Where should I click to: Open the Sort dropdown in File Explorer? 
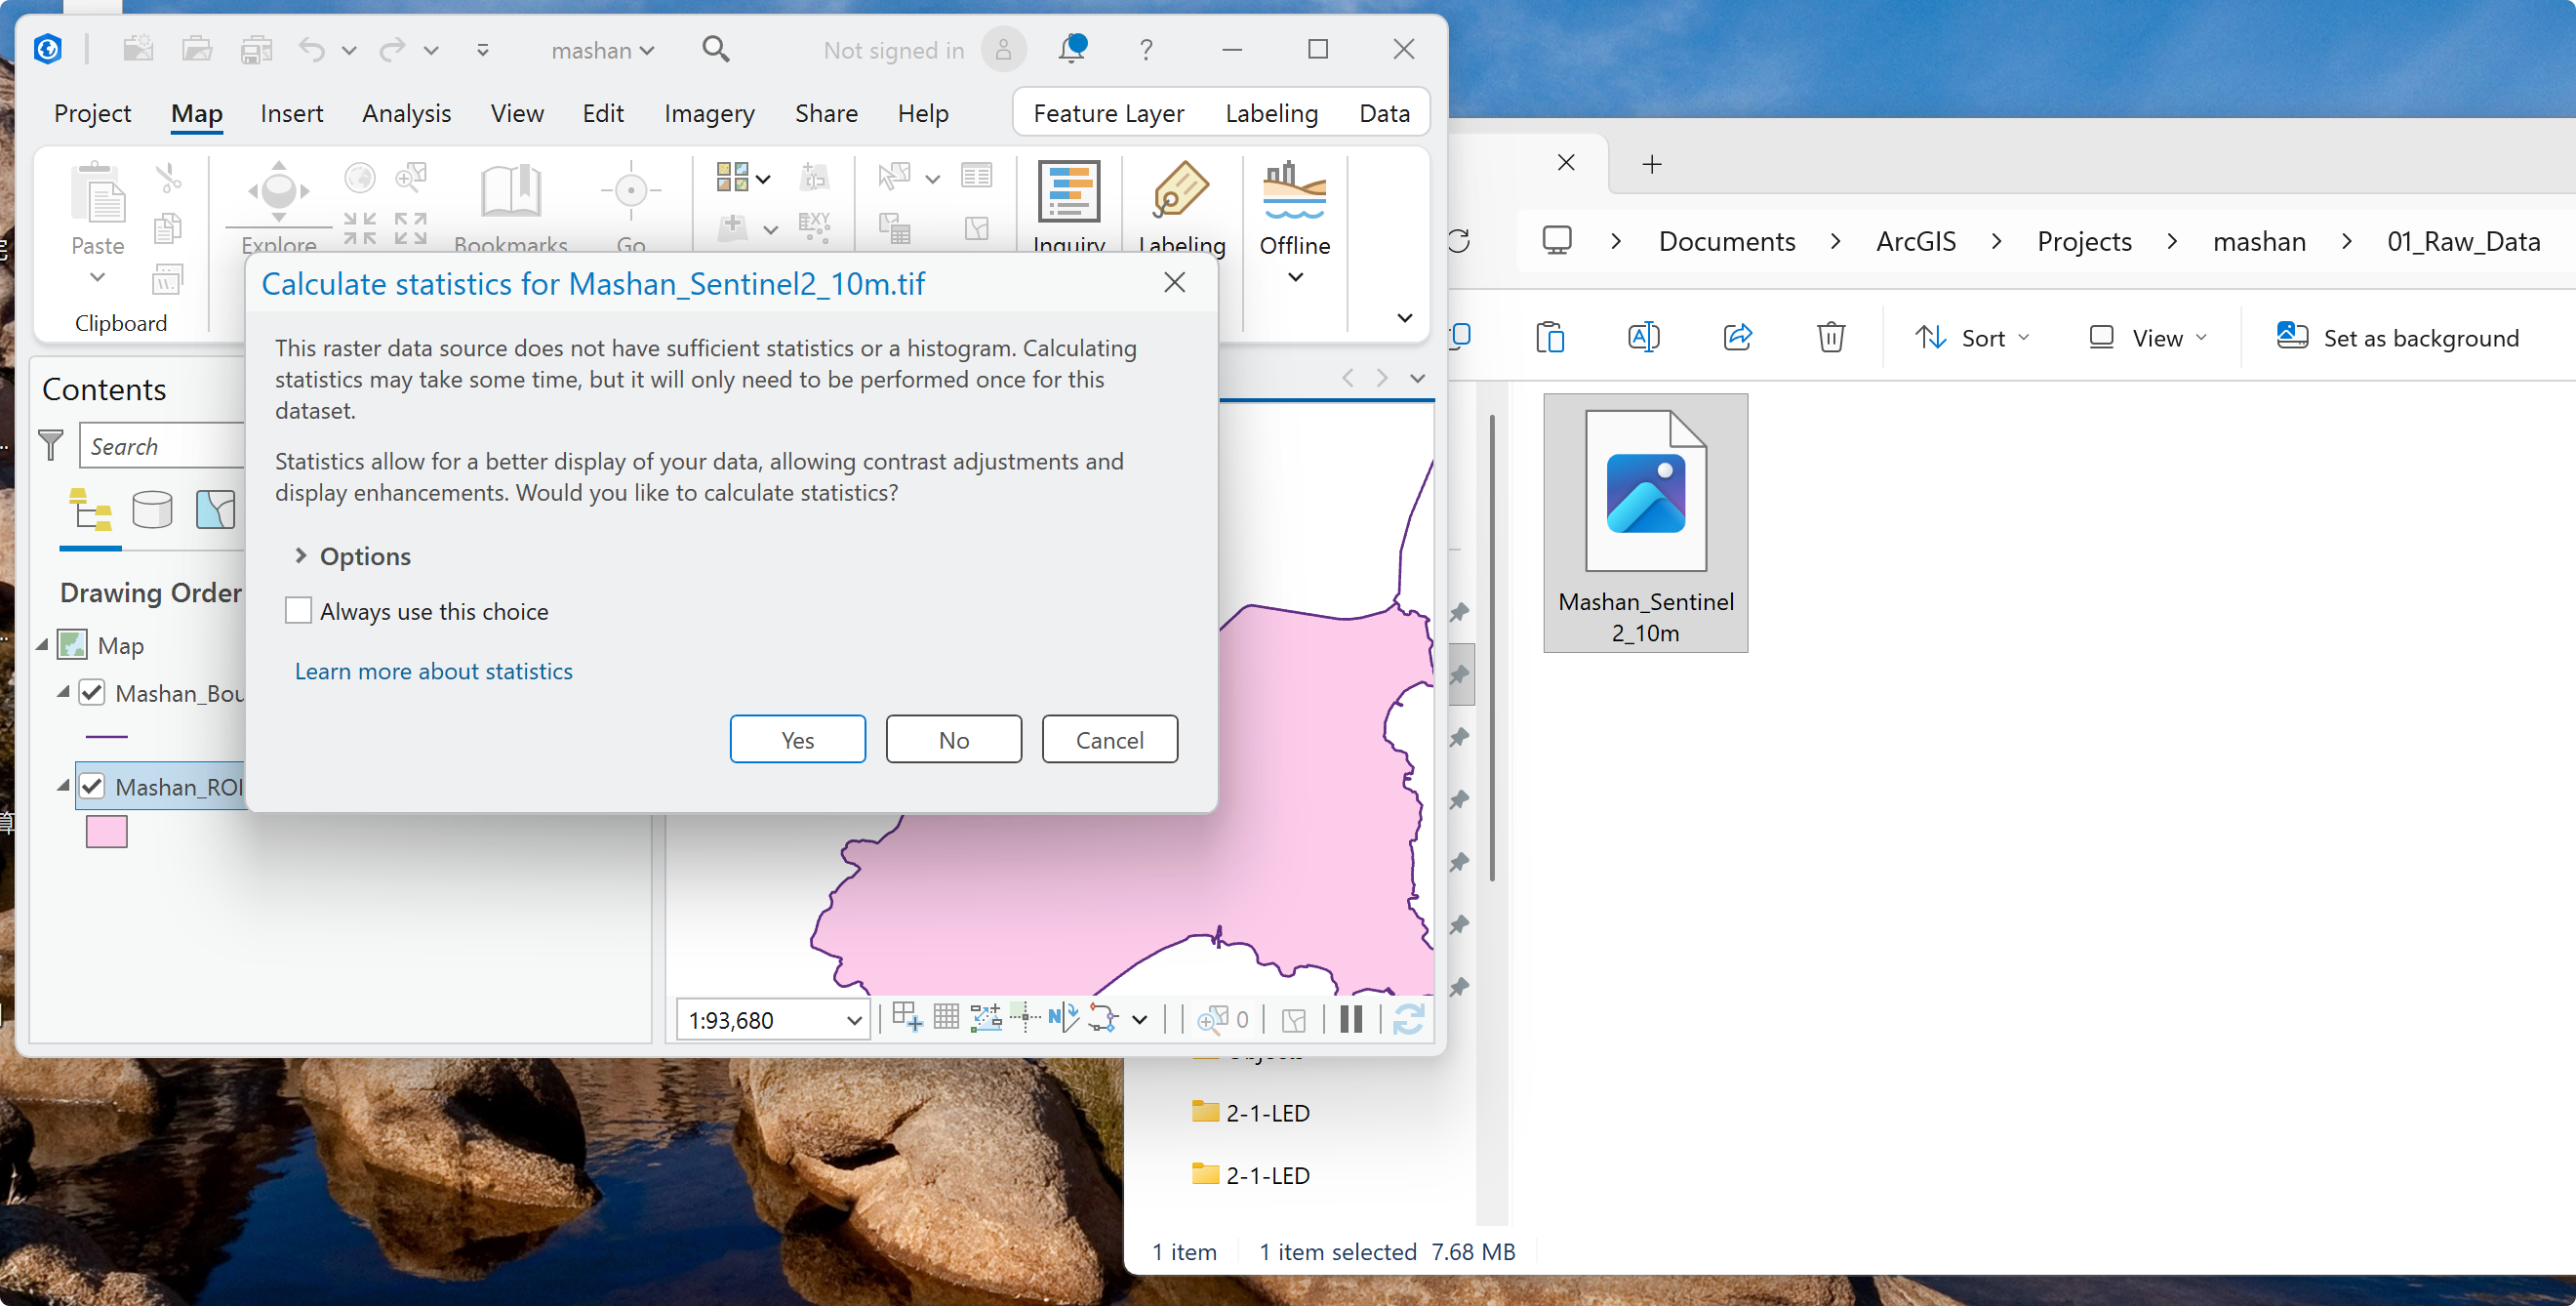coord(1972,338)
